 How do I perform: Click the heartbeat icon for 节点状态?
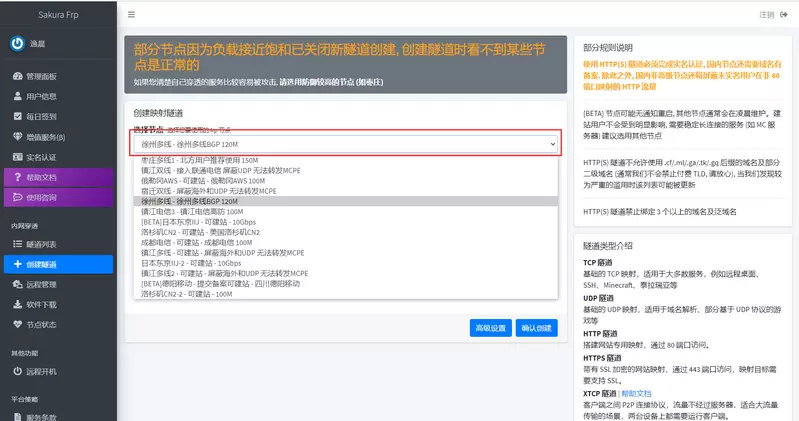coord(18,324)
